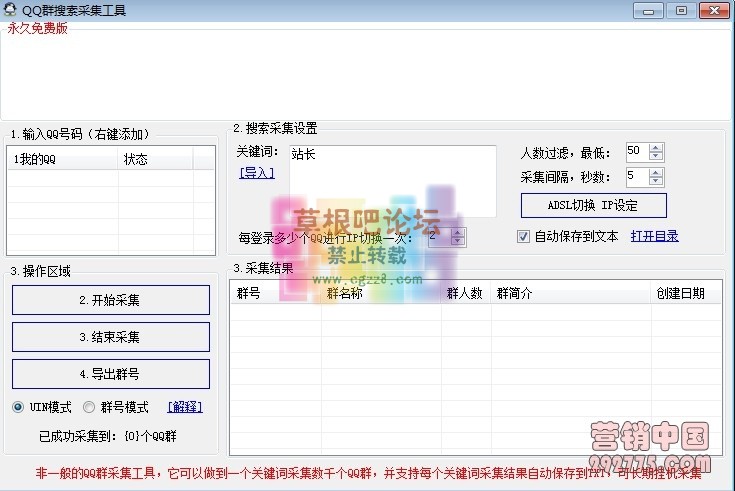The width and height of the screenshot is (735, 491).
Task: Click the 3.结束采集 button
Action: [x=111, y=337]
